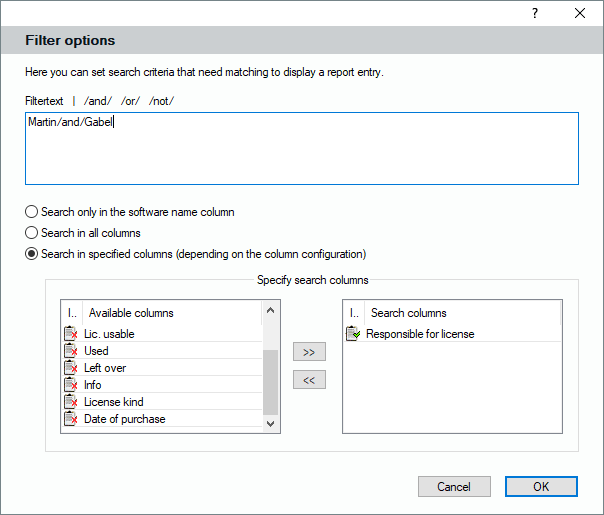Screen dimensions: 604x515
Task: Remove search column with << button
Action: (x=308, y=380)
